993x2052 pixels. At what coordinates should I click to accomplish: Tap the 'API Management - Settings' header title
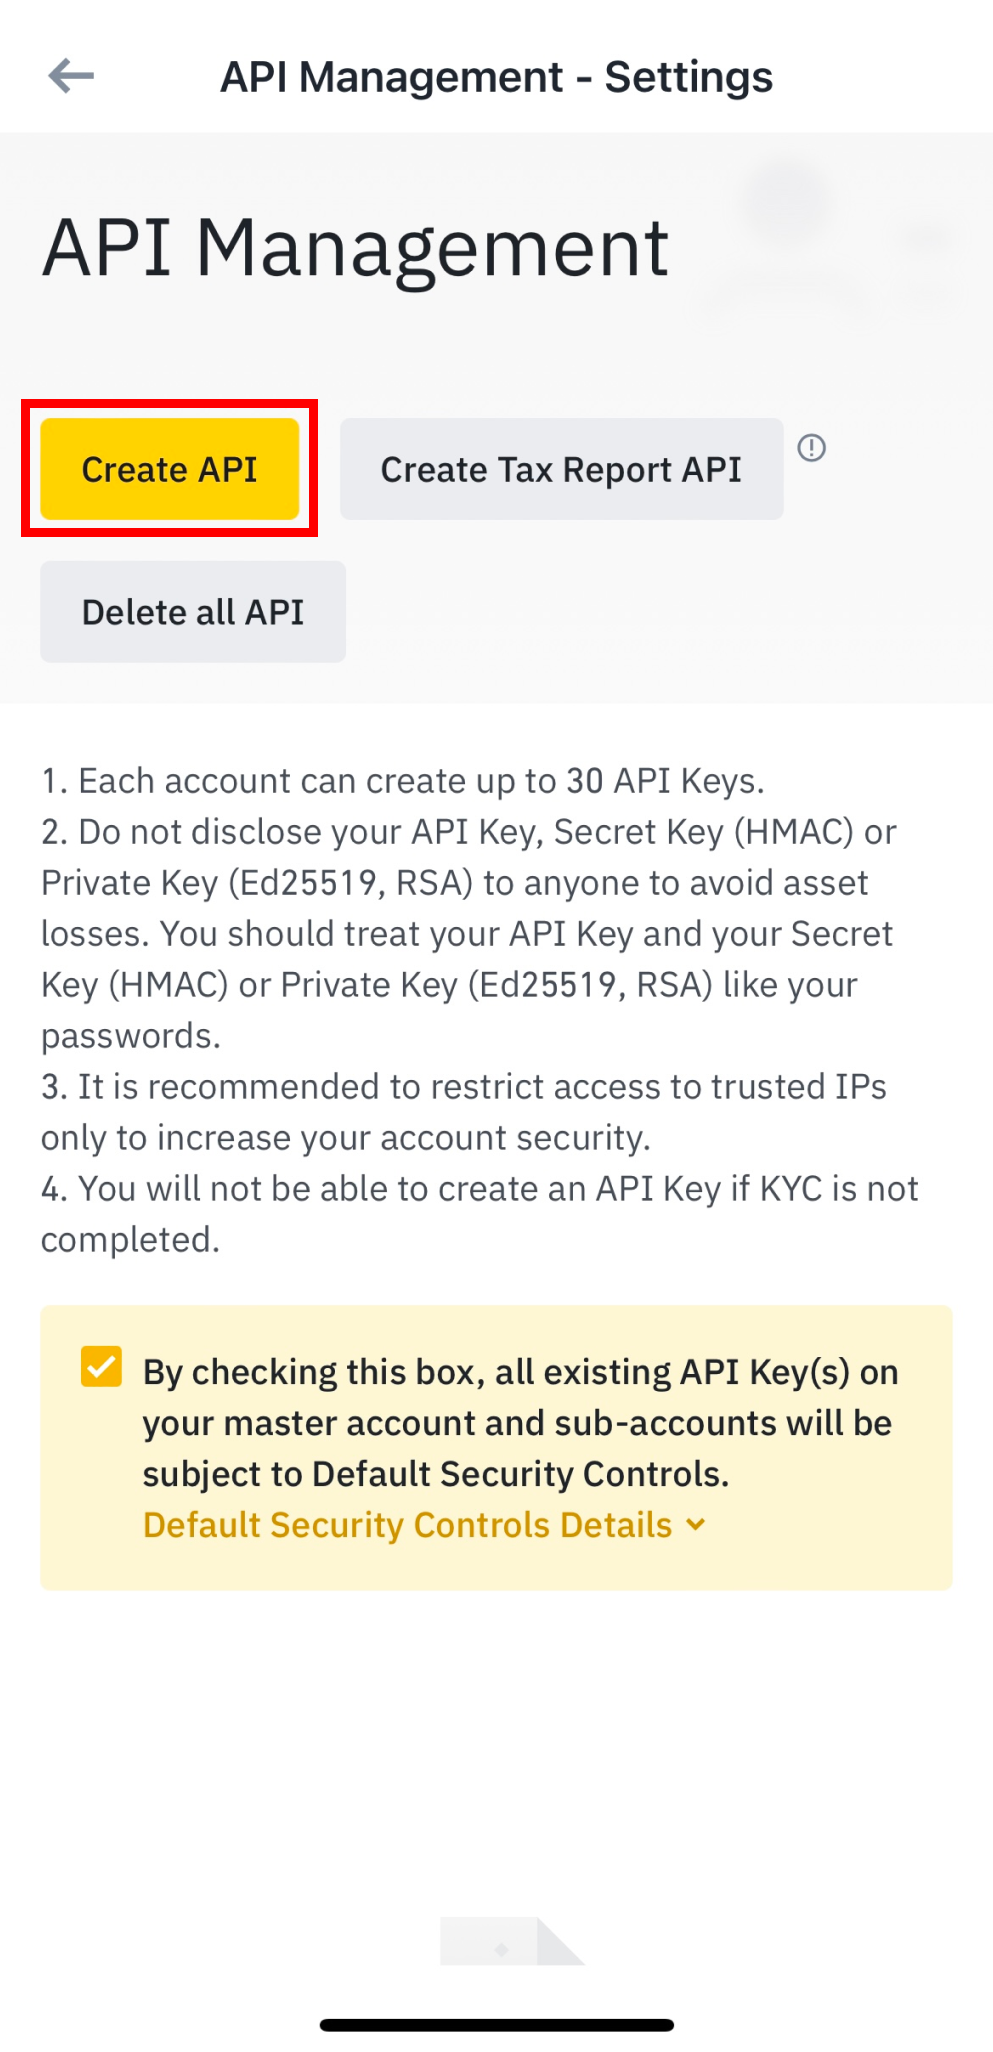496,77
